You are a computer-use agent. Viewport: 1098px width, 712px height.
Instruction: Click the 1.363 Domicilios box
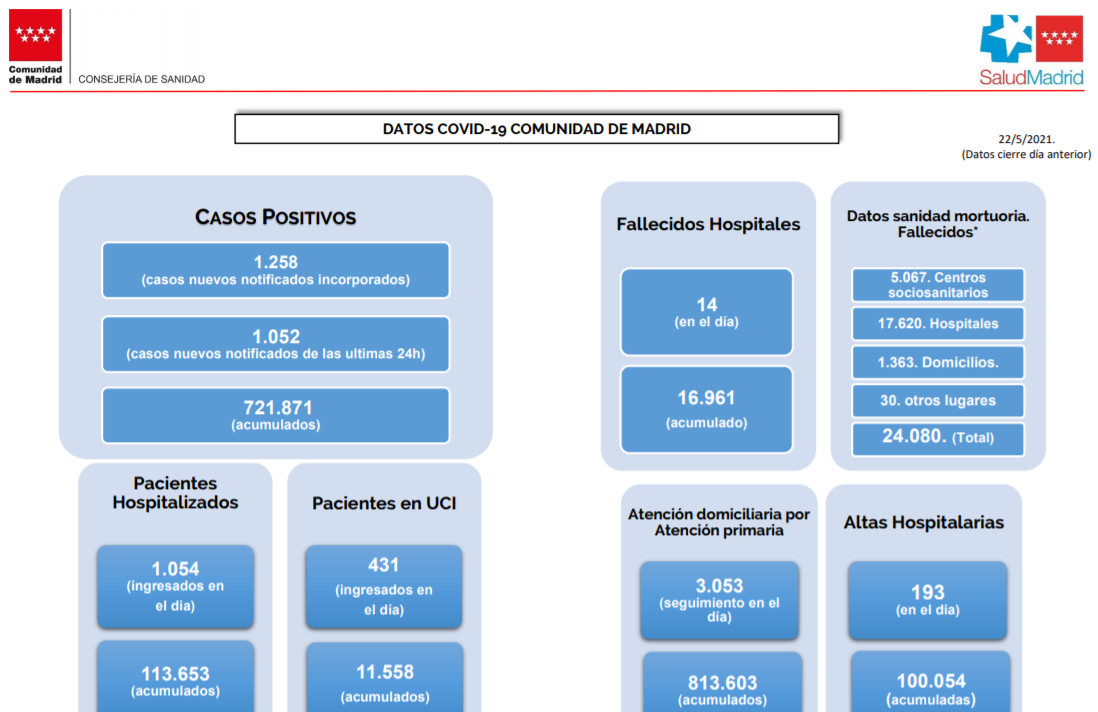click(938, 362)
